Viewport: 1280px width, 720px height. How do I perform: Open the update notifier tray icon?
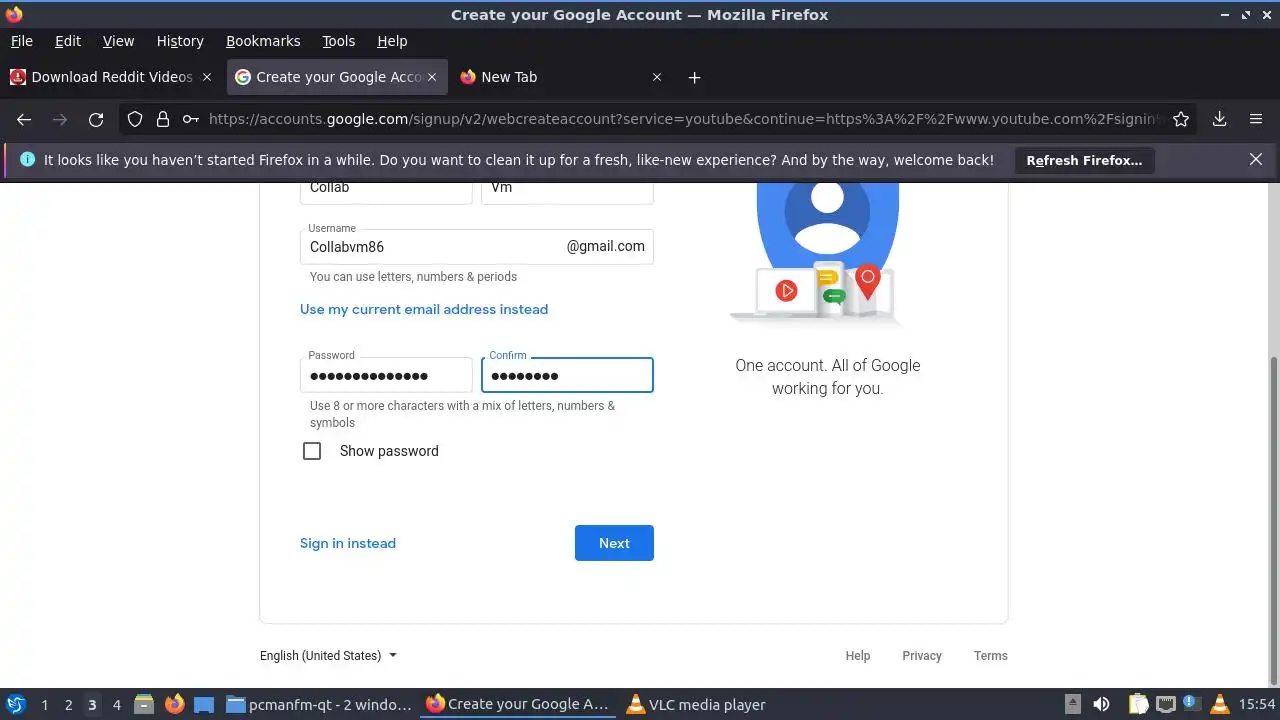(x=1190, y=704)
